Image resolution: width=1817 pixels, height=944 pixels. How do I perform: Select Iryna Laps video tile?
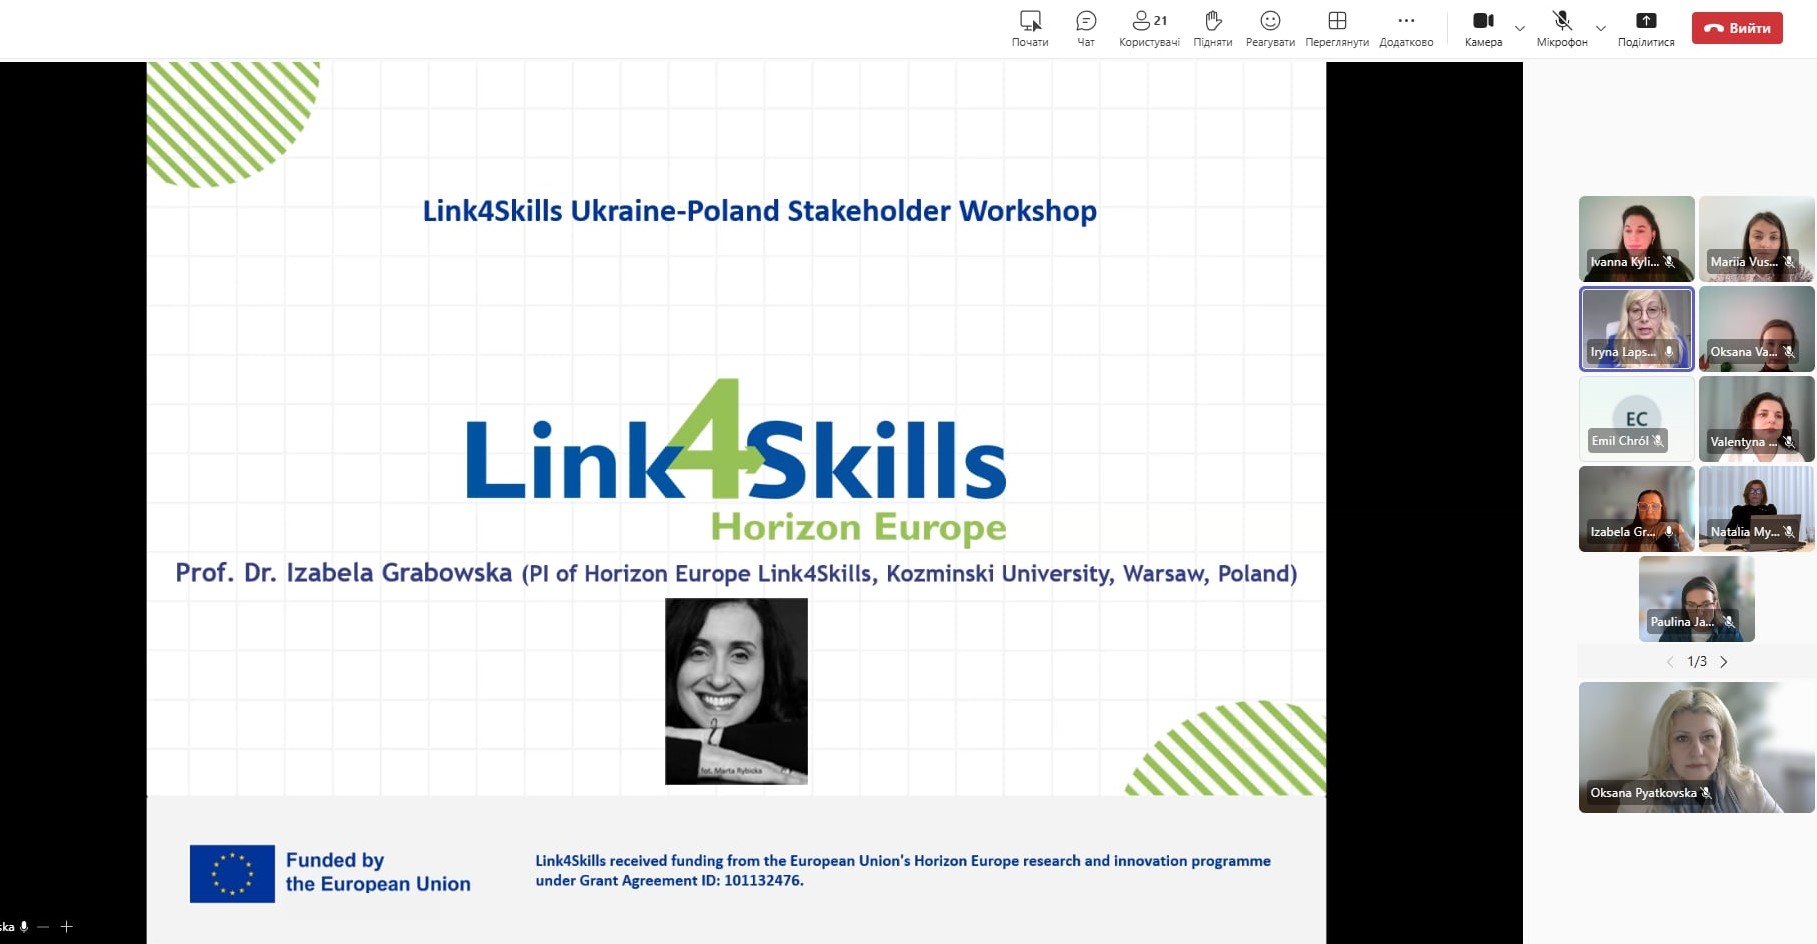coord(1636,328)
